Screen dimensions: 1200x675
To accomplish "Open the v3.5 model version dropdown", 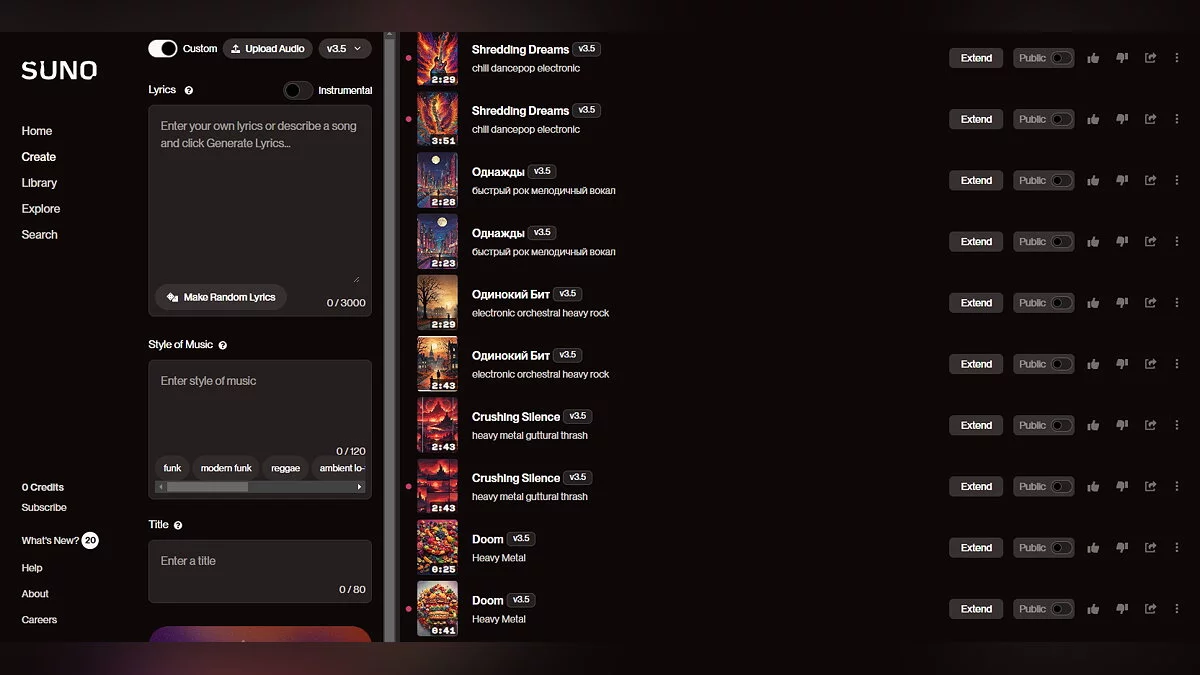I will (x=345, y=48).
